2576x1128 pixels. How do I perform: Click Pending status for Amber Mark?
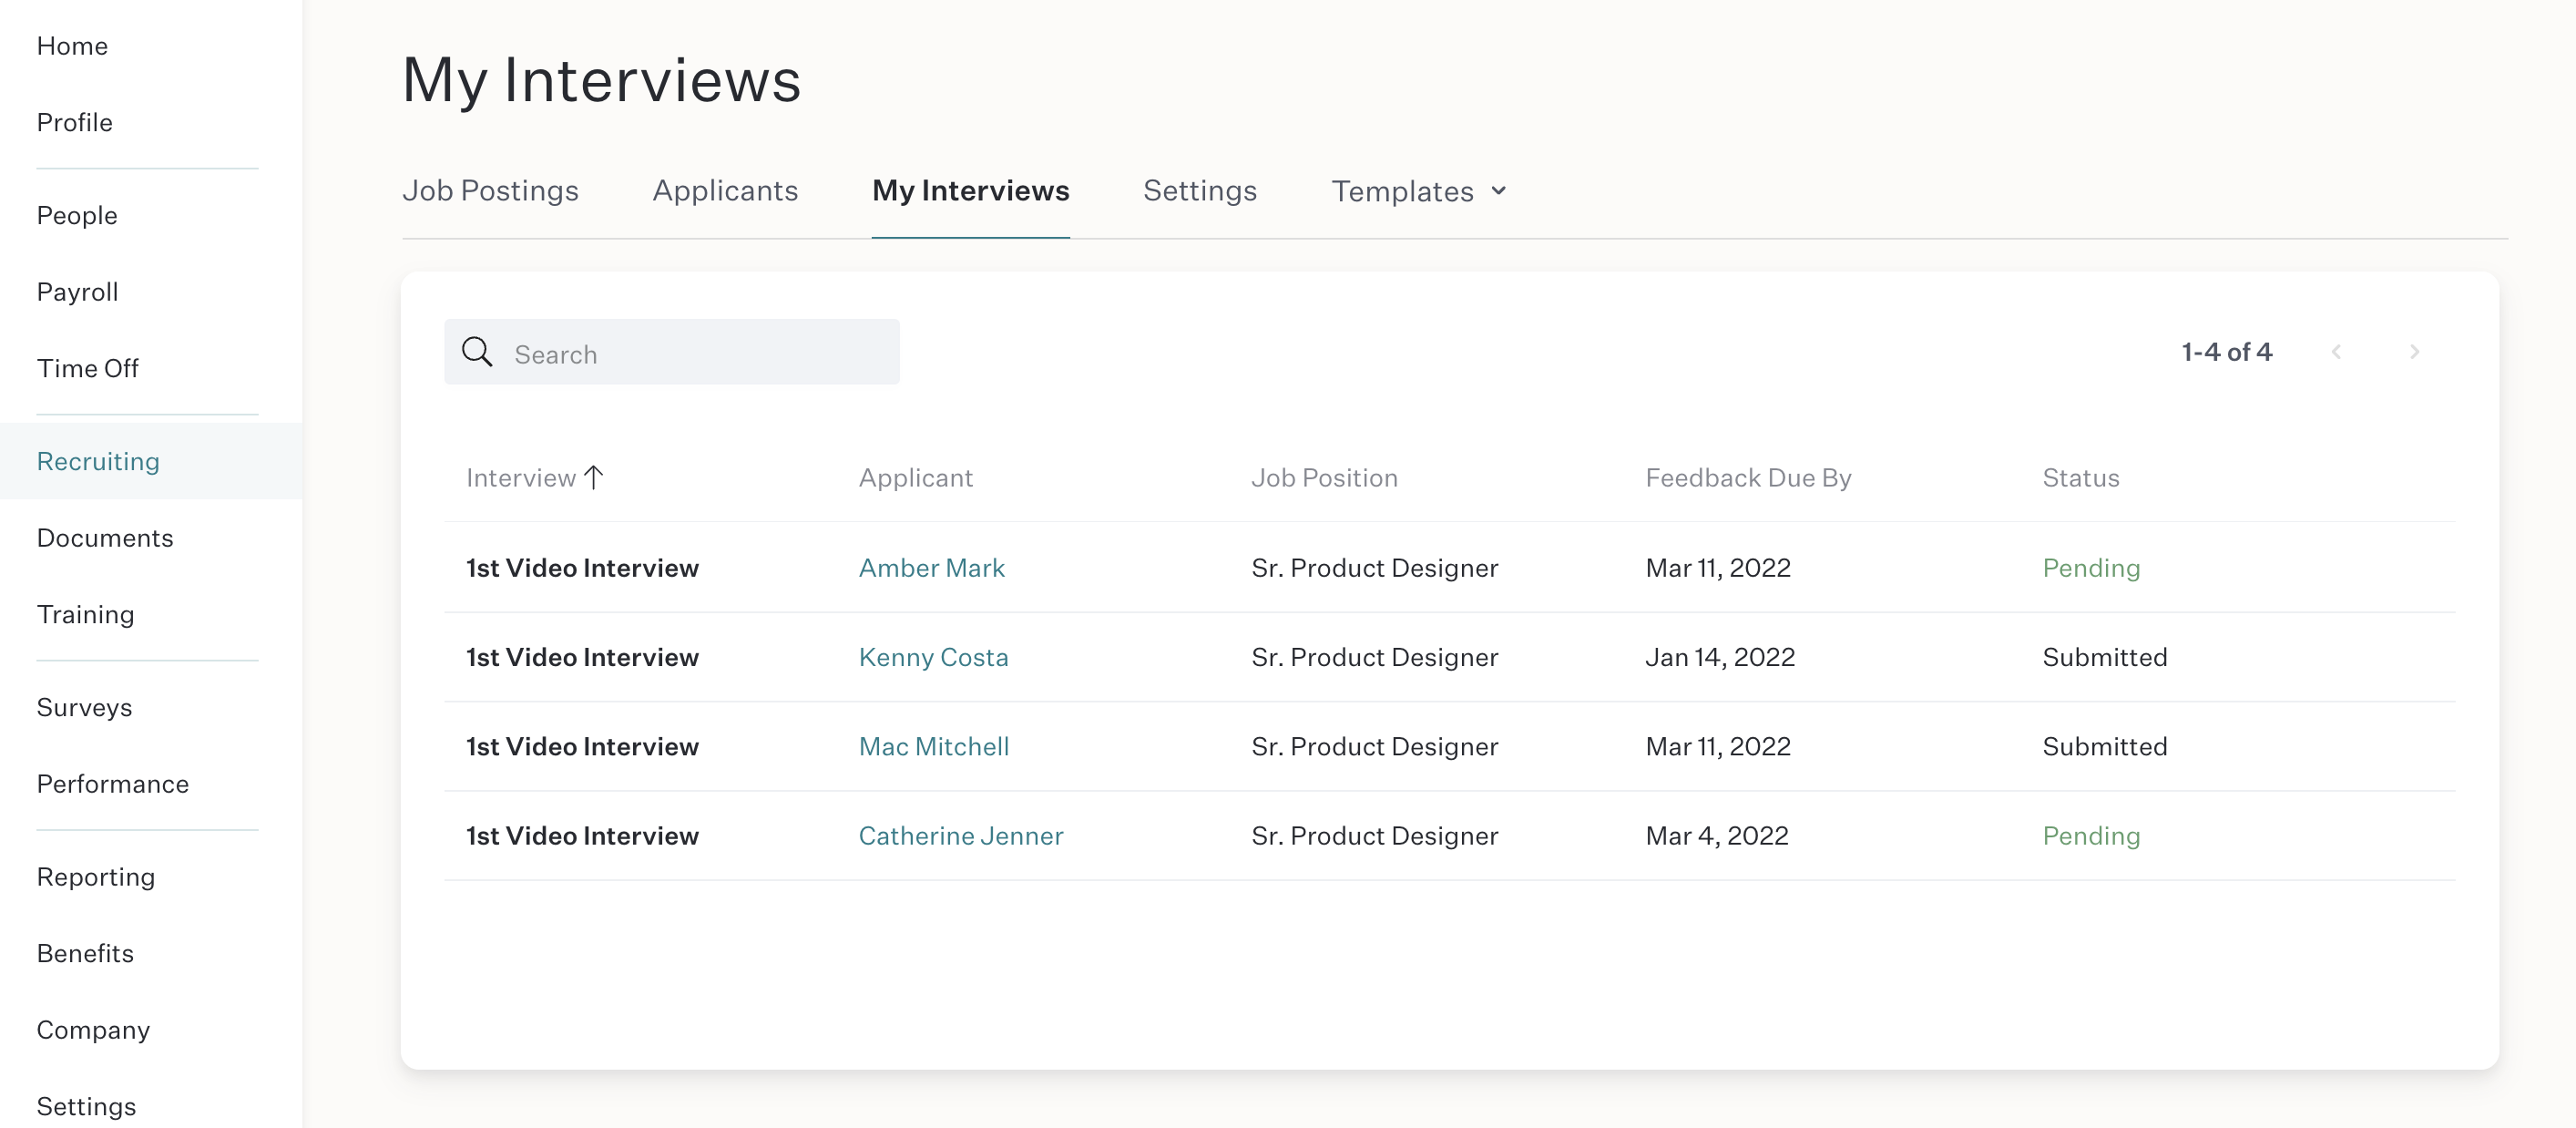tap(2091, 567)
